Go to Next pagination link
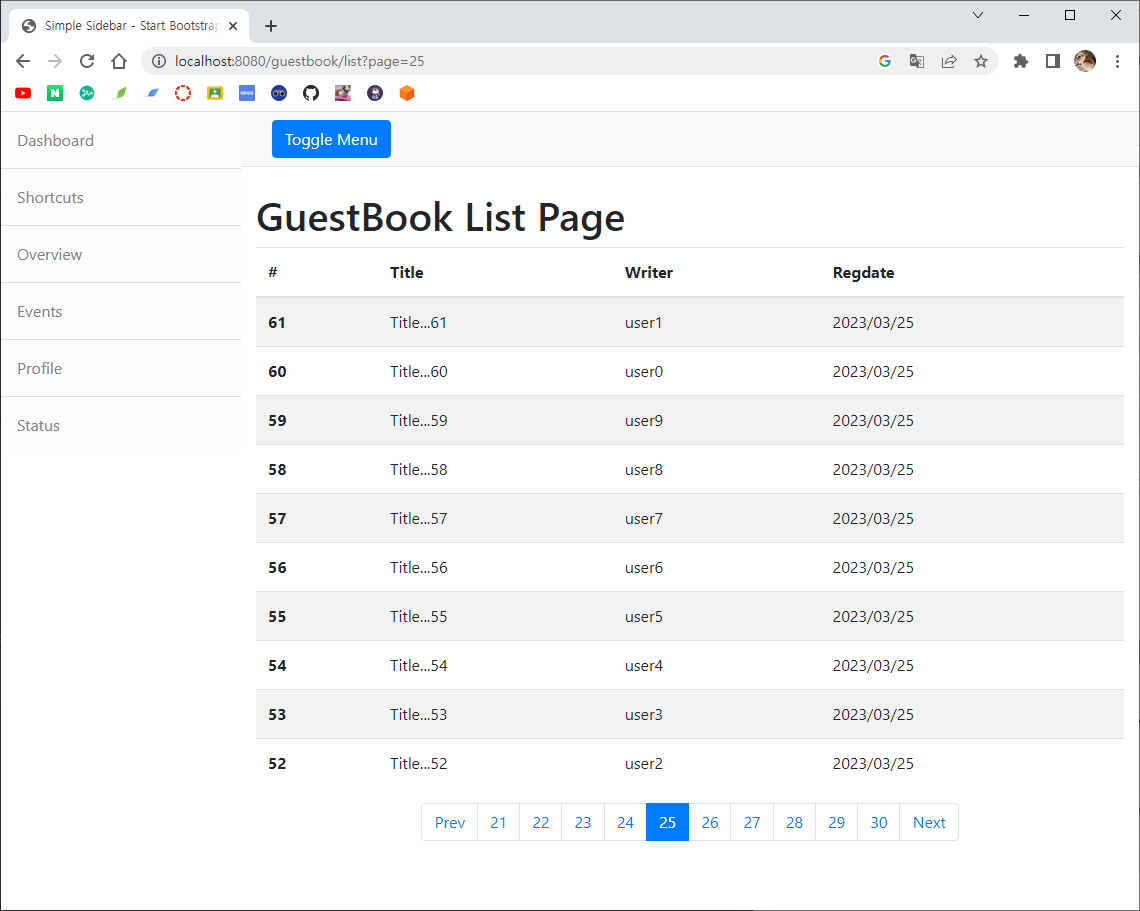The image size is (1140, 911). (x=929, y=822)
